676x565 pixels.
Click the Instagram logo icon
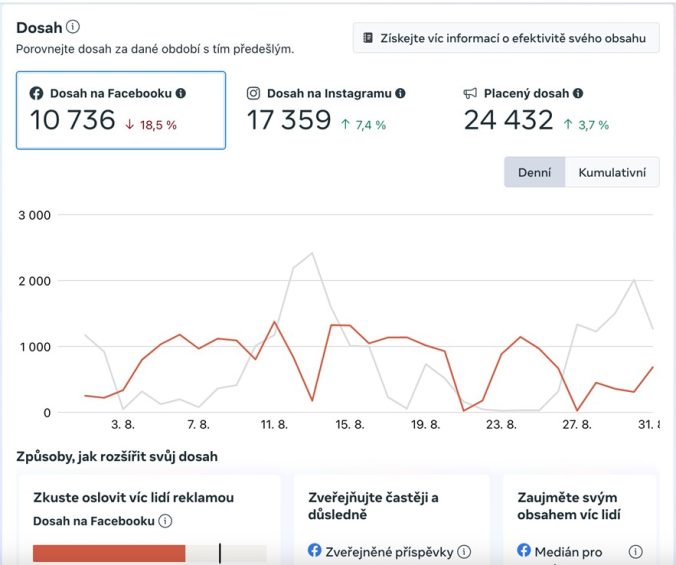[254, 93]
